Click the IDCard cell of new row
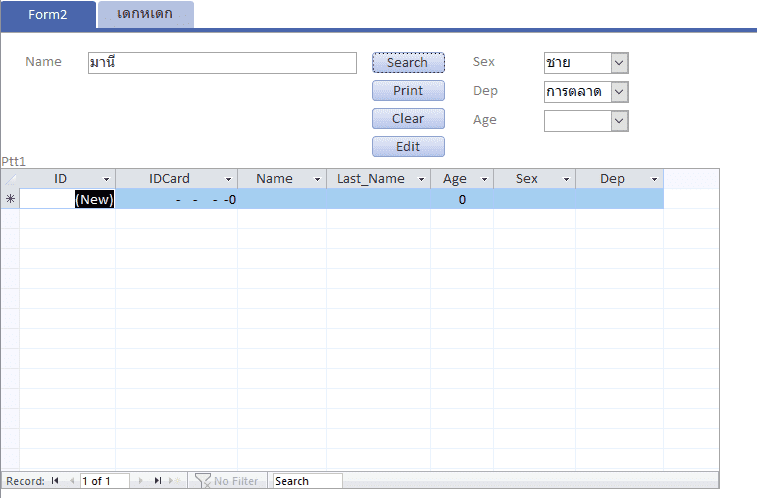757x498 pixels. tap(176, 199)
